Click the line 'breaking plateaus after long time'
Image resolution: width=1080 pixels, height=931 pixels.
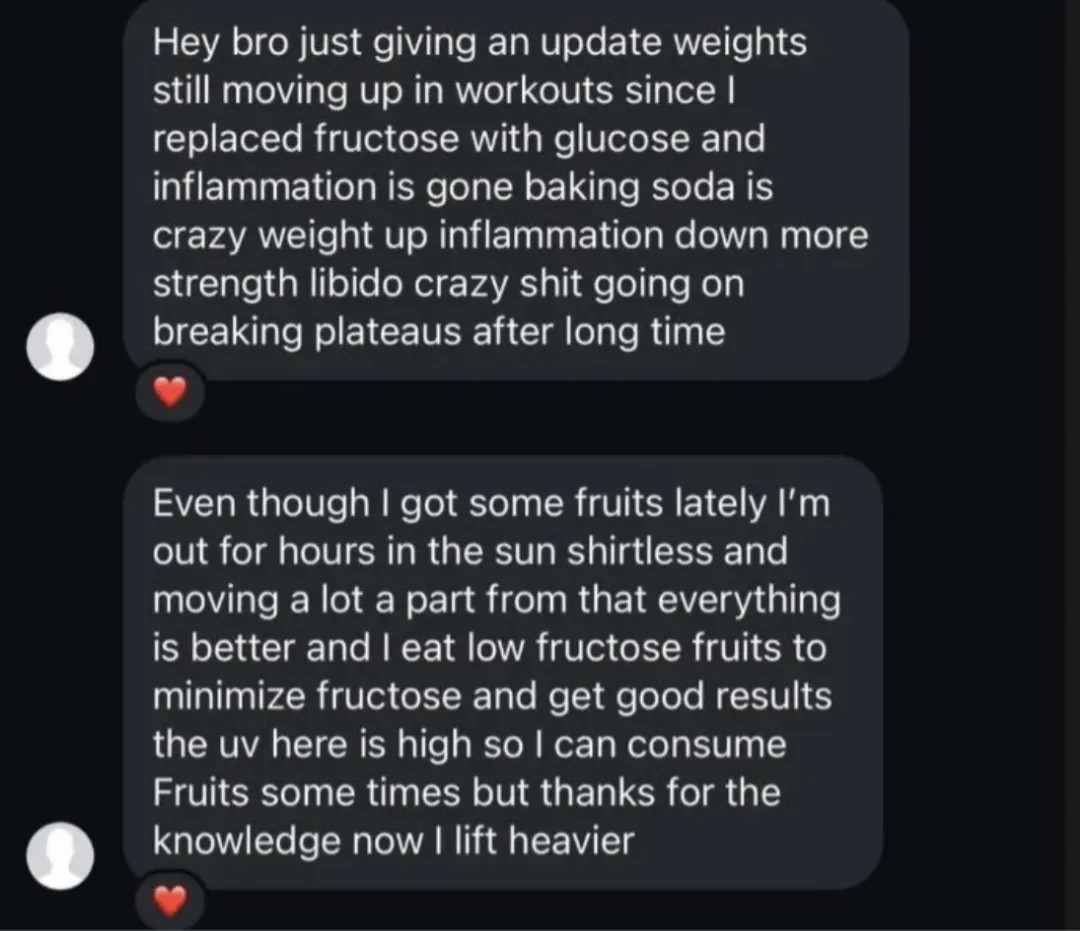click(x=439, y=332)
